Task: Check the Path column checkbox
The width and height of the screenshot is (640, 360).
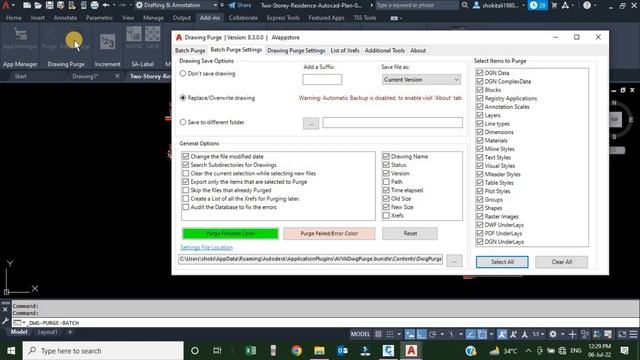Action: (386, 182)
